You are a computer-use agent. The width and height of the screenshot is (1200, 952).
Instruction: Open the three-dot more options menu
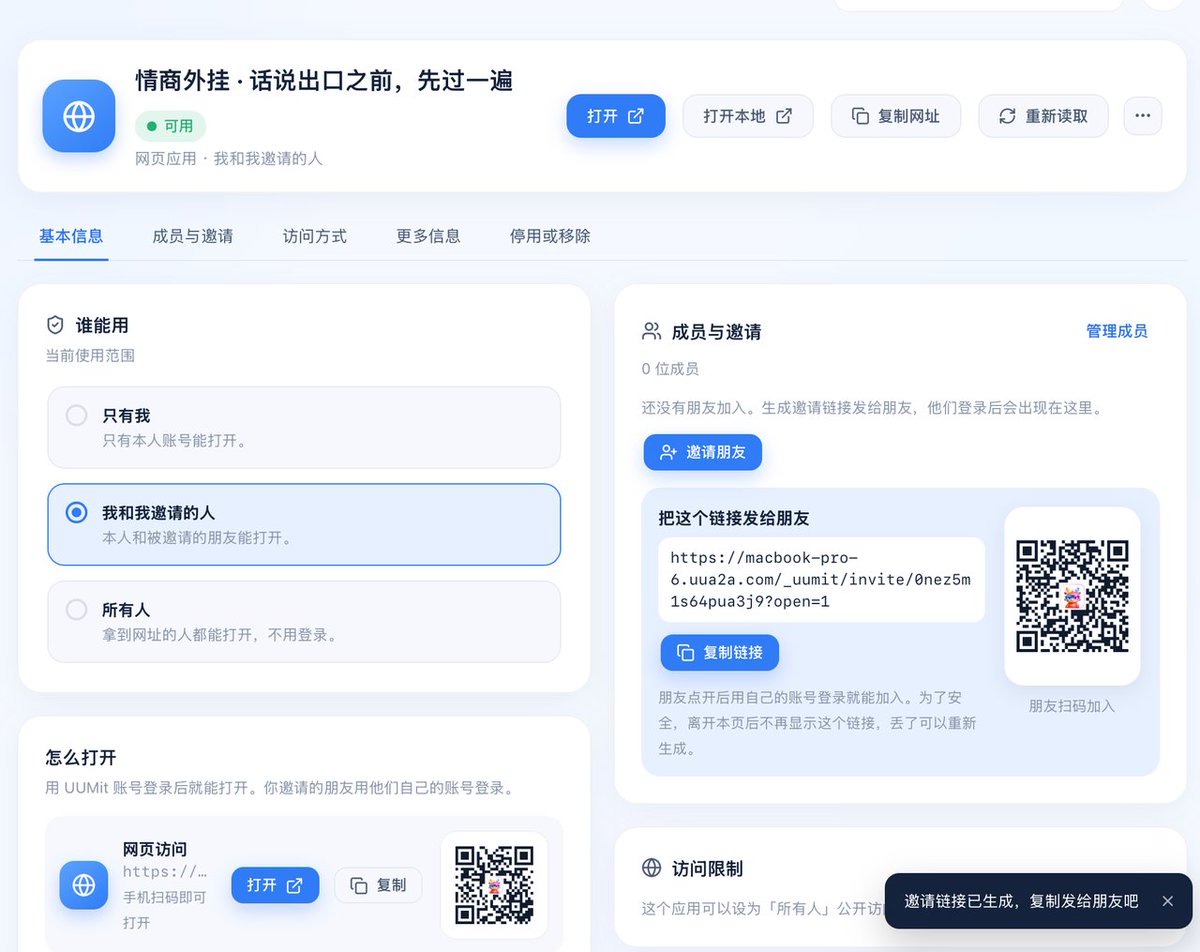coord(1143,116)
